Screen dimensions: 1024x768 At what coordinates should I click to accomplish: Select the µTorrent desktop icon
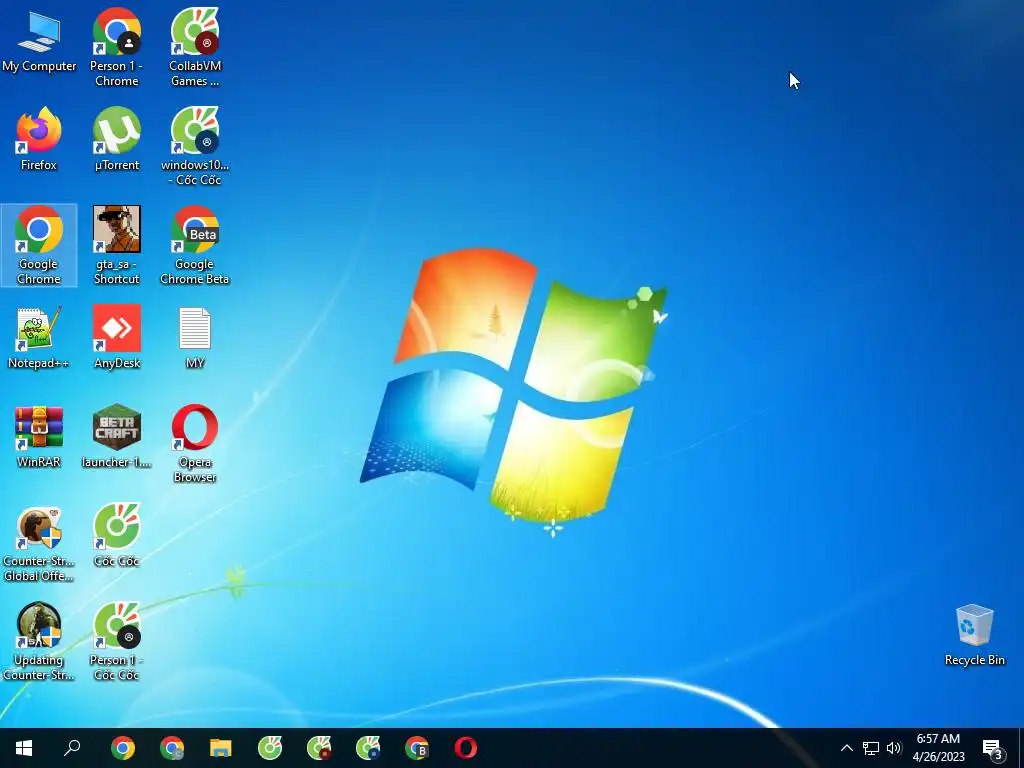(117, 140)
